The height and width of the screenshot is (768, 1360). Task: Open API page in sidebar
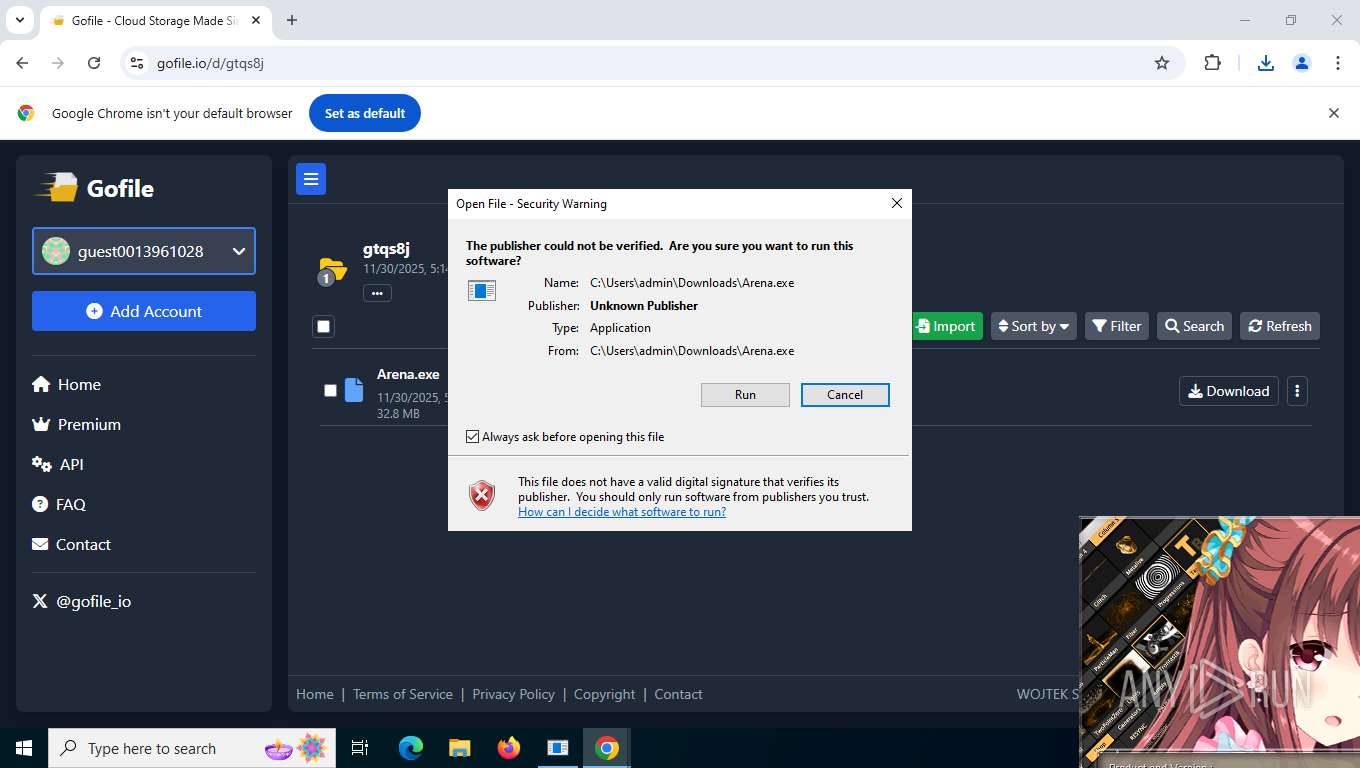click(58, 464)
